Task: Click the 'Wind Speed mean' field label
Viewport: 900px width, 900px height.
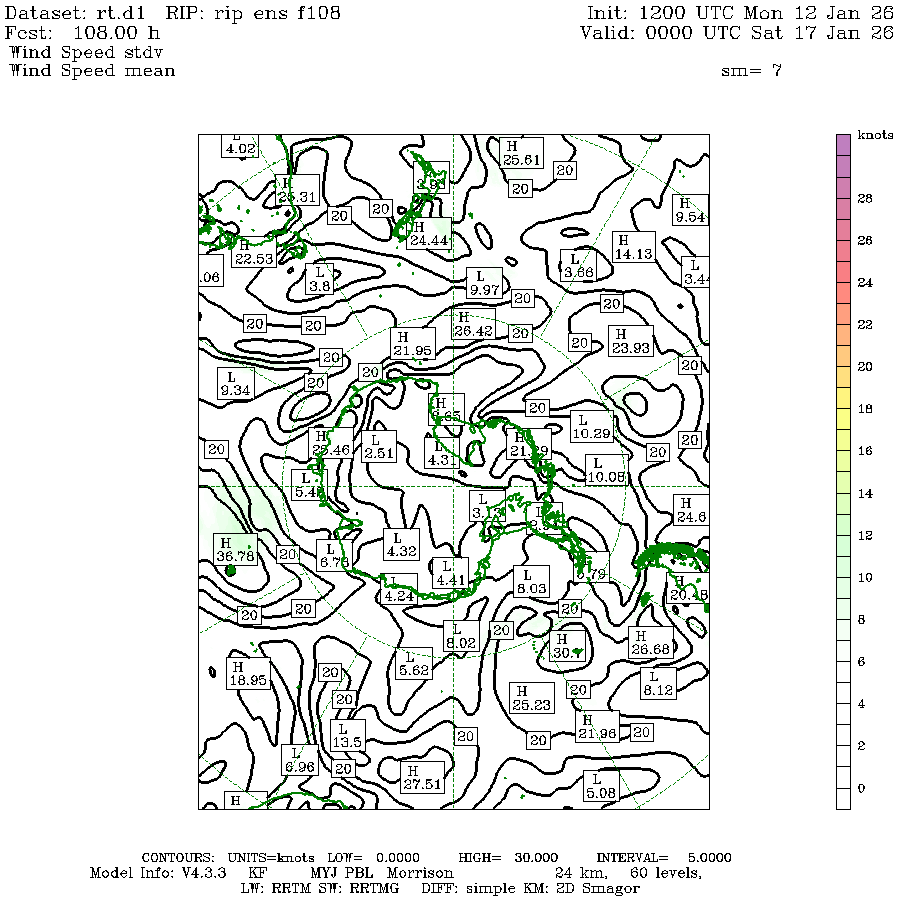Action: [92, 71]
